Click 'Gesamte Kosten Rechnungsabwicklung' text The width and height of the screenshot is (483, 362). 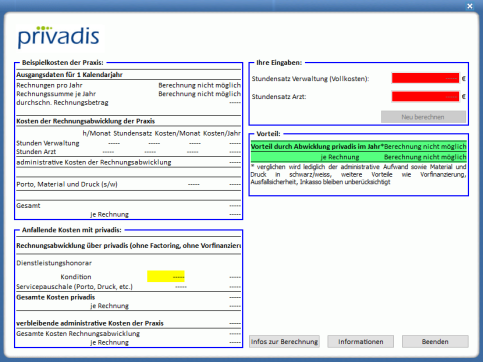pyautogui.click(x=78, y=334)
